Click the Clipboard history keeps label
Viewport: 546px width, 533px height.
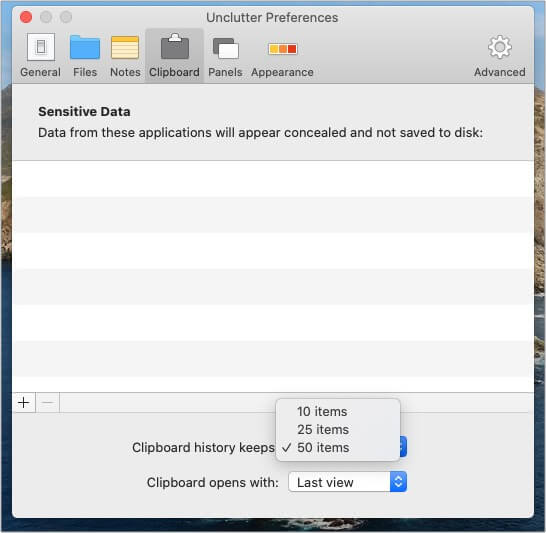[203, 448]
